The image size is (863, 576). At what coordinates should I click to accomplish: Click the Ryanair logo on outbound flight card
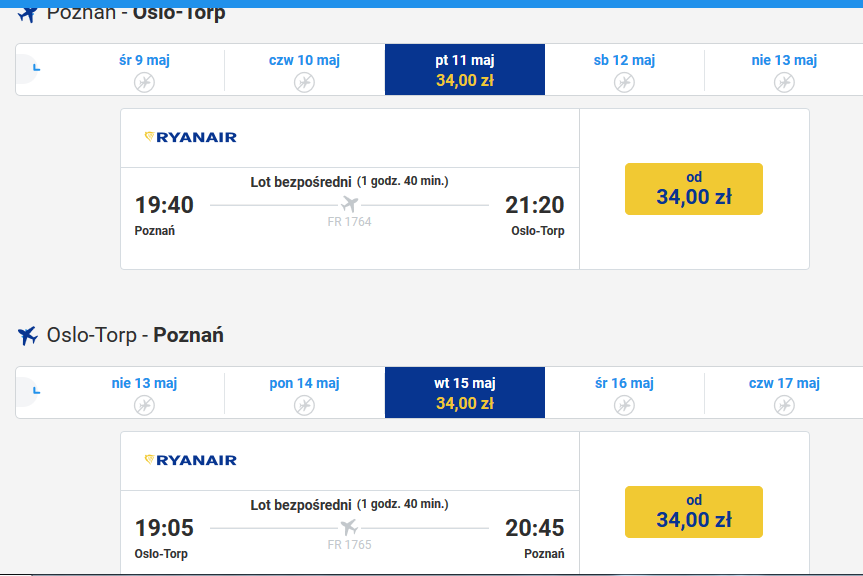pyautogui.click(x=190, y=137)
